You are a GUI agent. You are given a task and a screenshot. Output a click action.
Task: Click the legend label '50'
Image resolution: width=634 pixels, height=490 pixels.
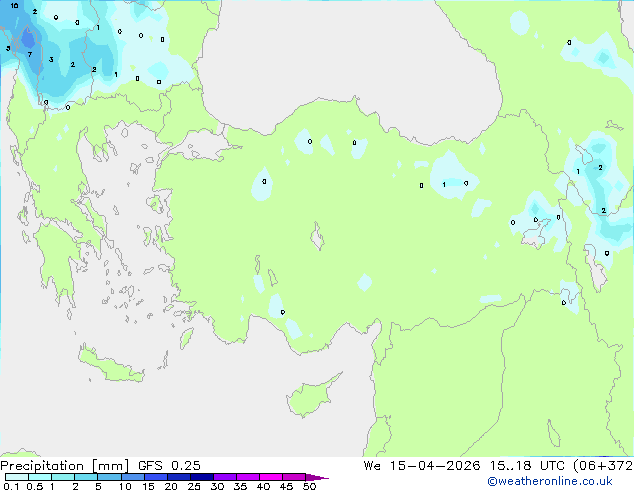309,486
